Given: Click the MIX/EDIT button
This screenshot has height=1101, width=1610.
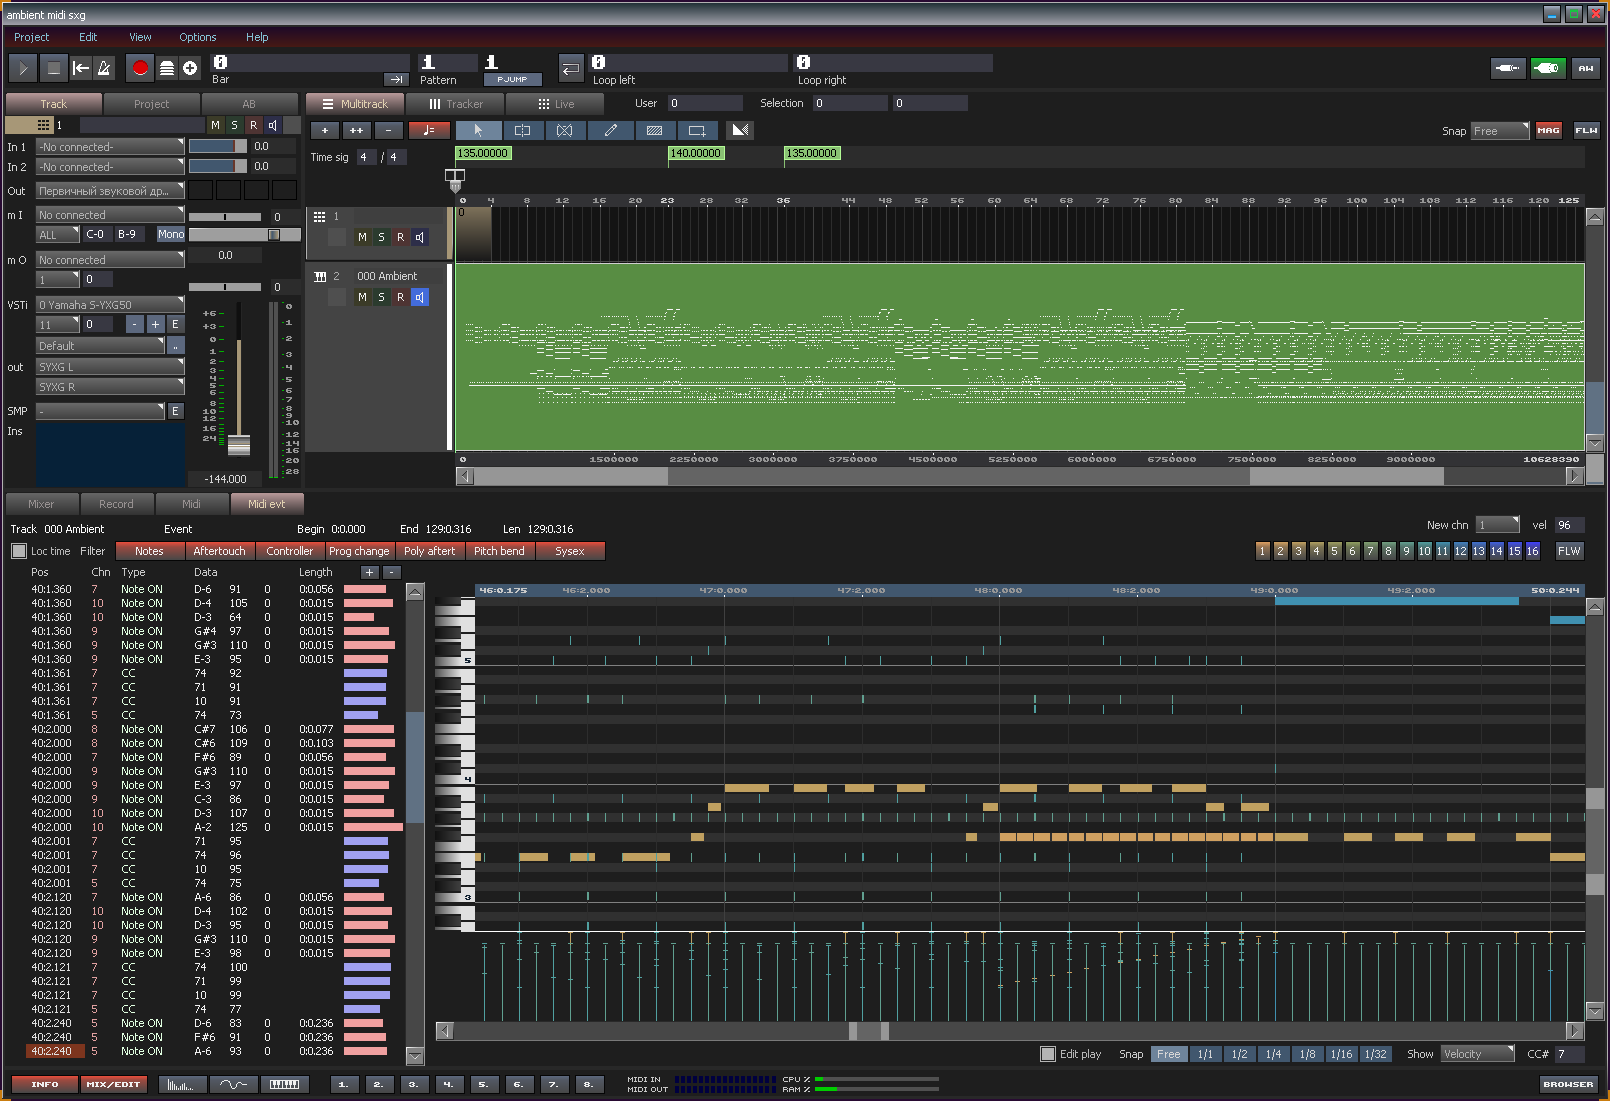Looking at the screenshot, I should coord(113,1084).
